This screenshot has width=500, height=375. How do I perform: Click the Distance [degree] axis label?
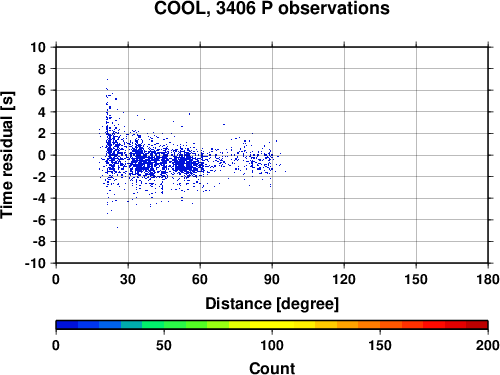[x=272, y=304]
